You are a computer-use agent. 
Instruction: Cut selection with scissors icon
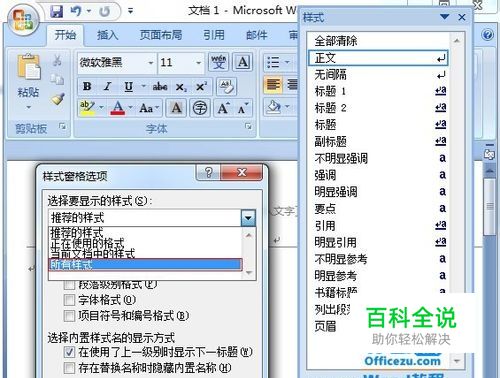tap(57, 60)
